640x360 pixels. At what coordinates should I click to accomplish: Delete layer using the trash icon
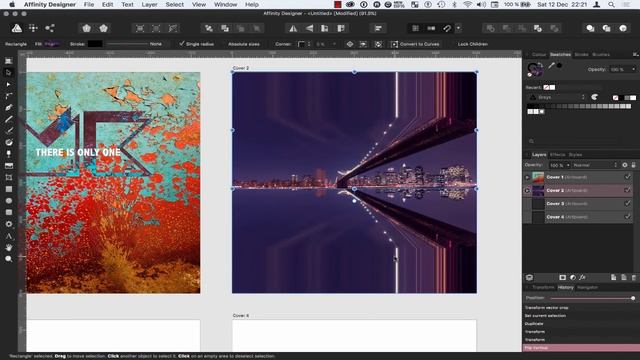tap(634, 278)
